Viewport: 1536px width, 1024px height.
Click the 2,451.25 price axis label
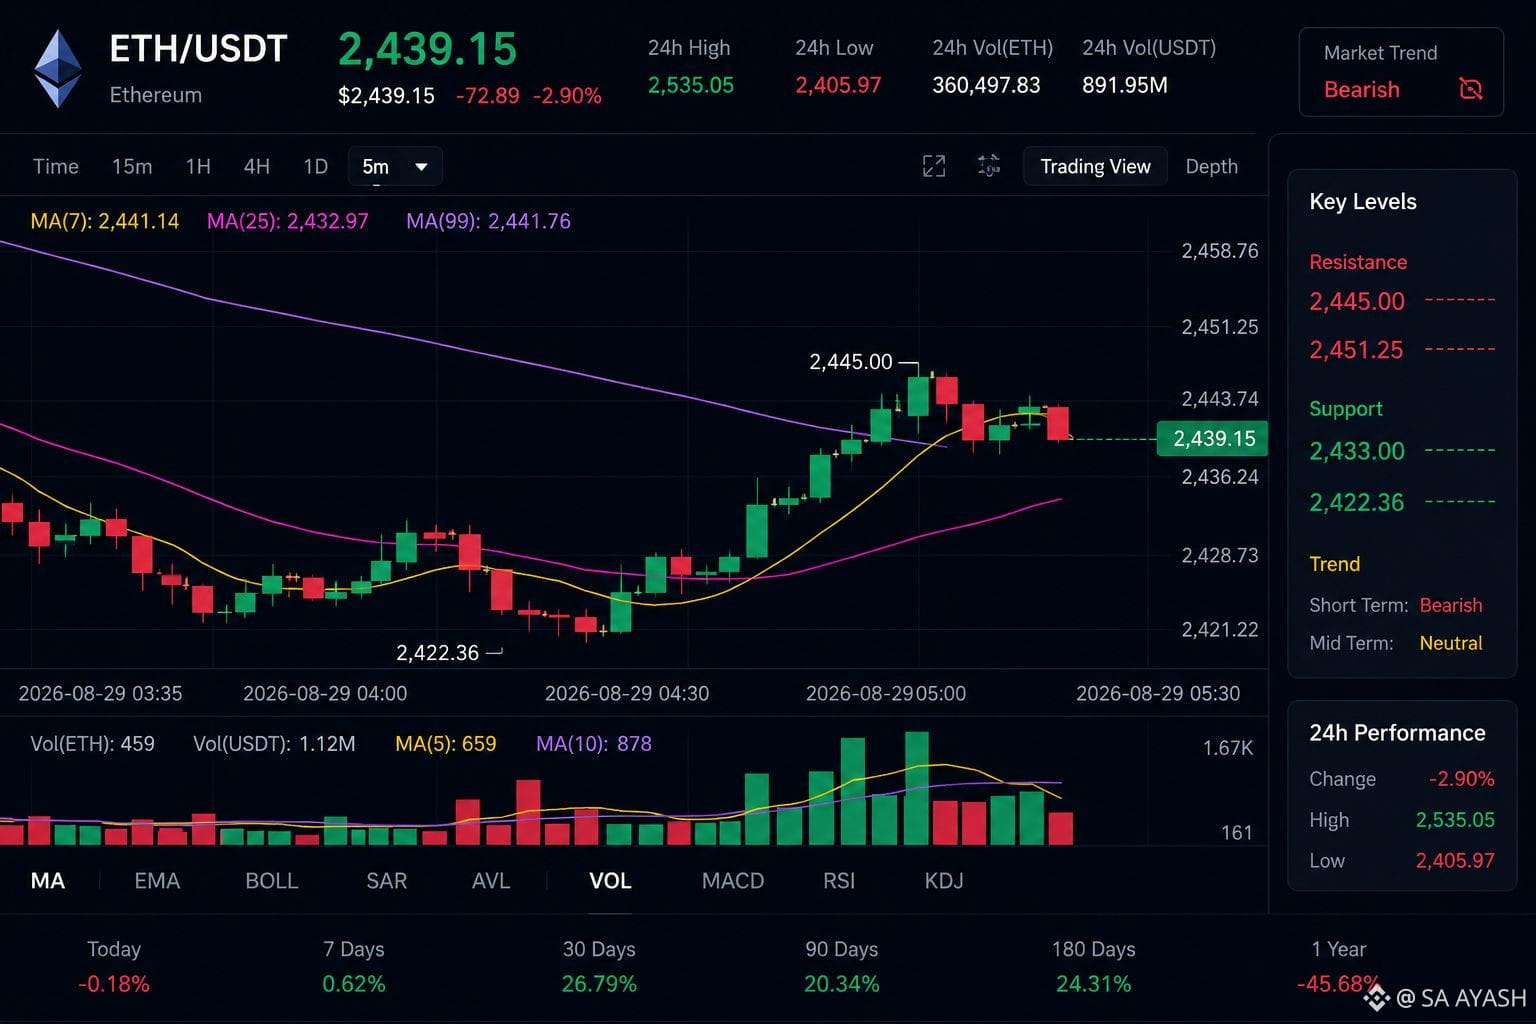[x=1220, y=327]
